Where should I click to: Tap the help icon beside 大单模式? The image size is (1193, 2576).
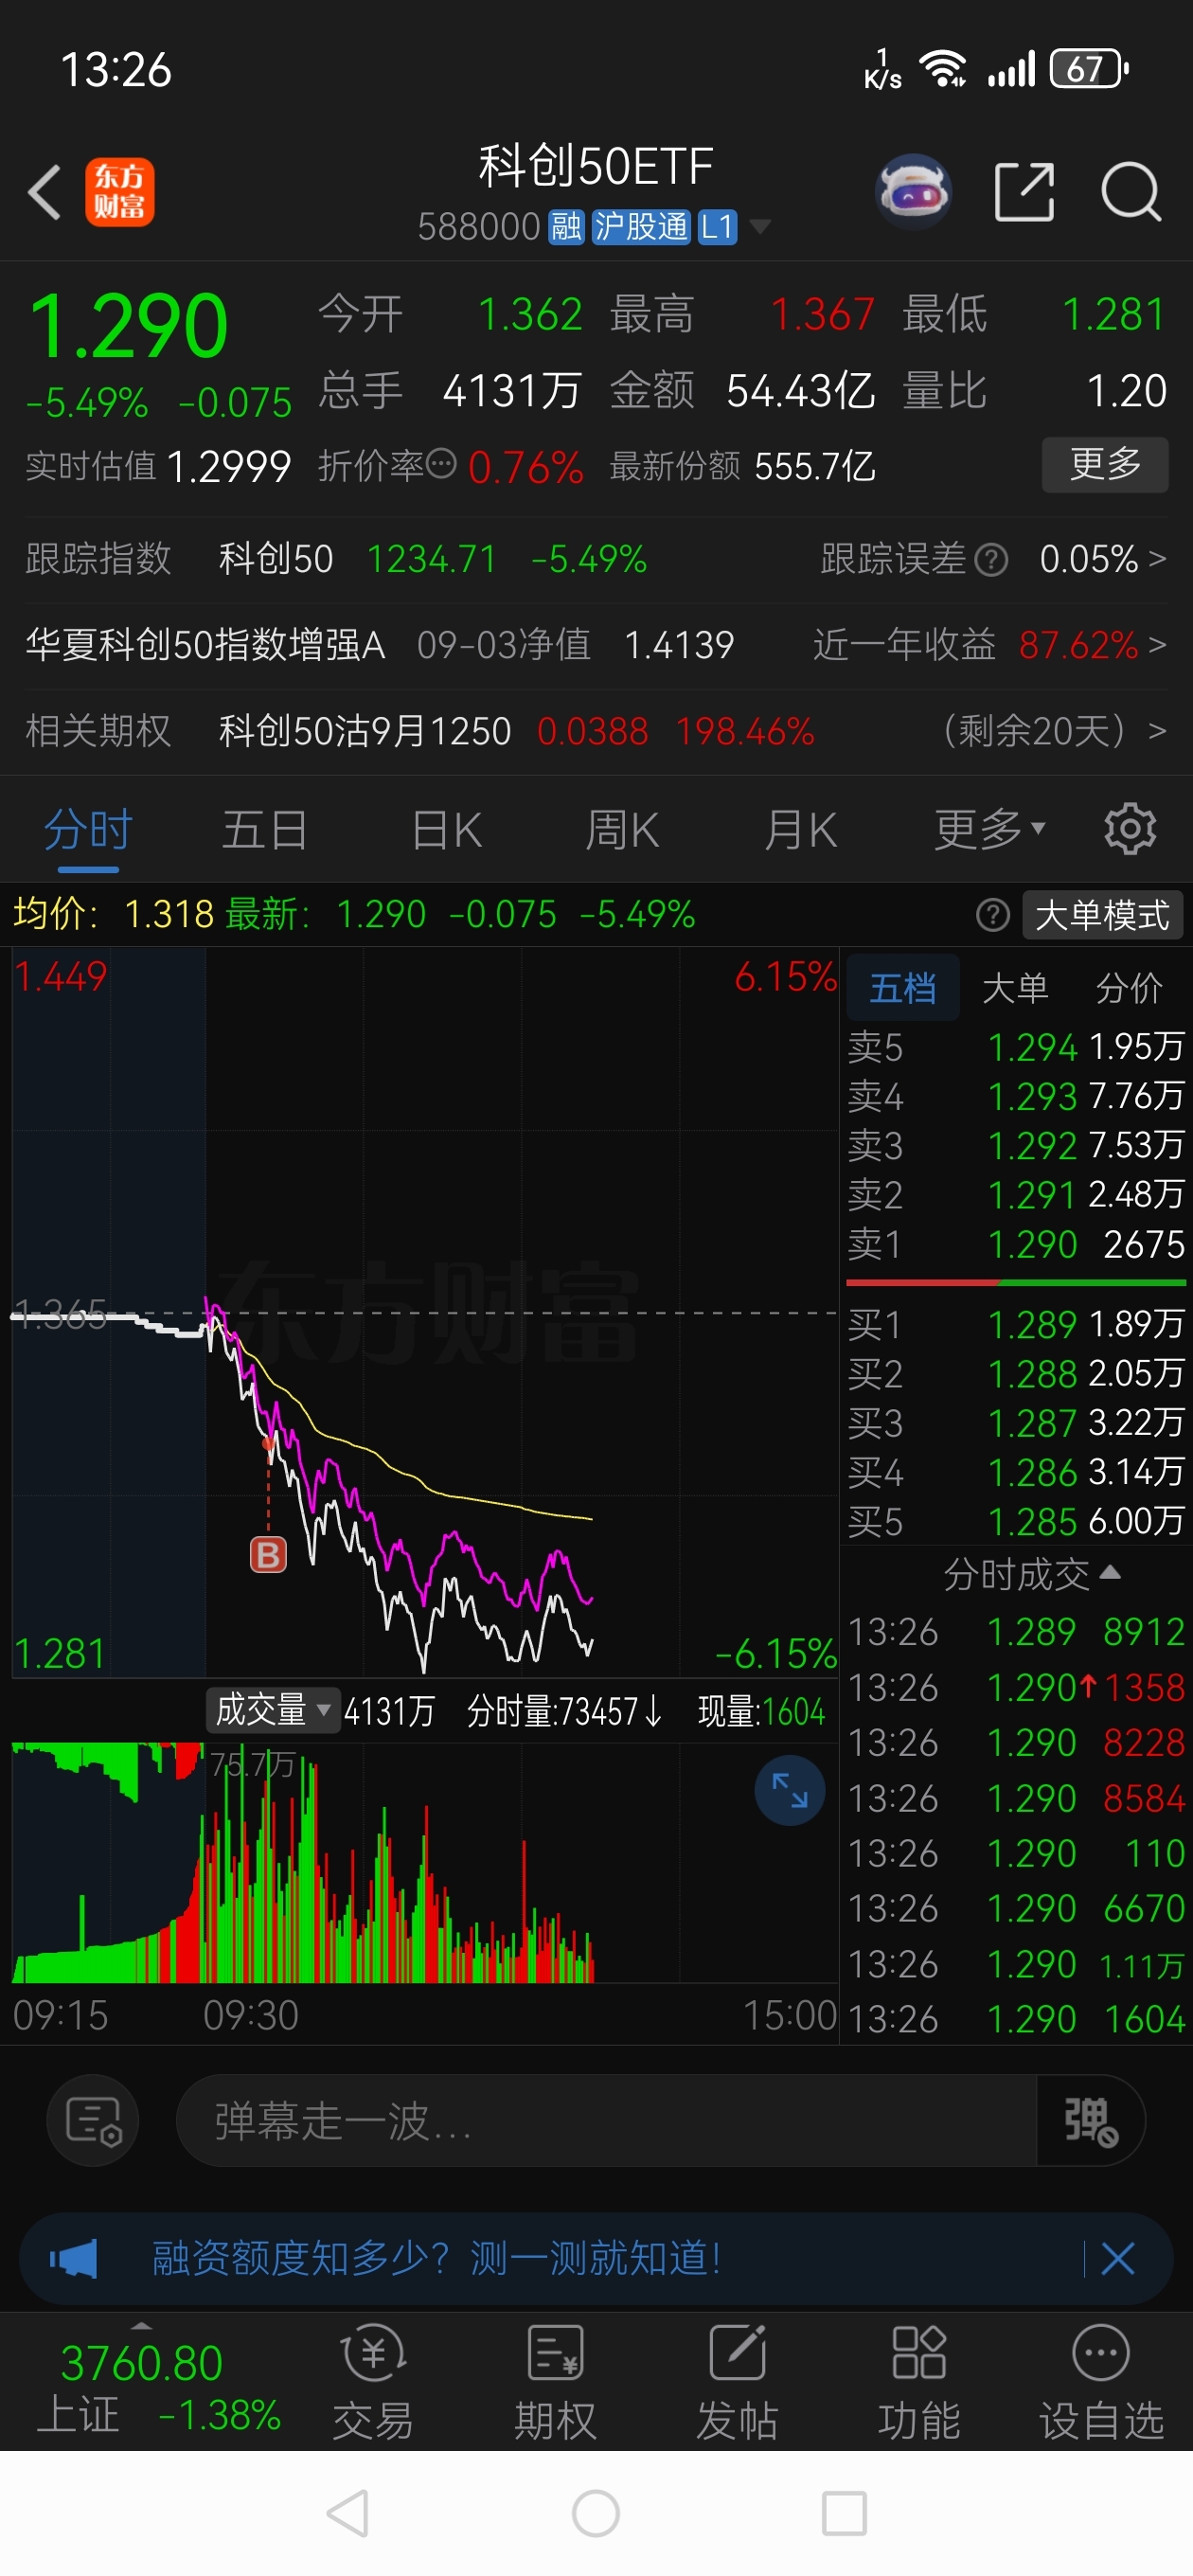click(x=993, y=915)
